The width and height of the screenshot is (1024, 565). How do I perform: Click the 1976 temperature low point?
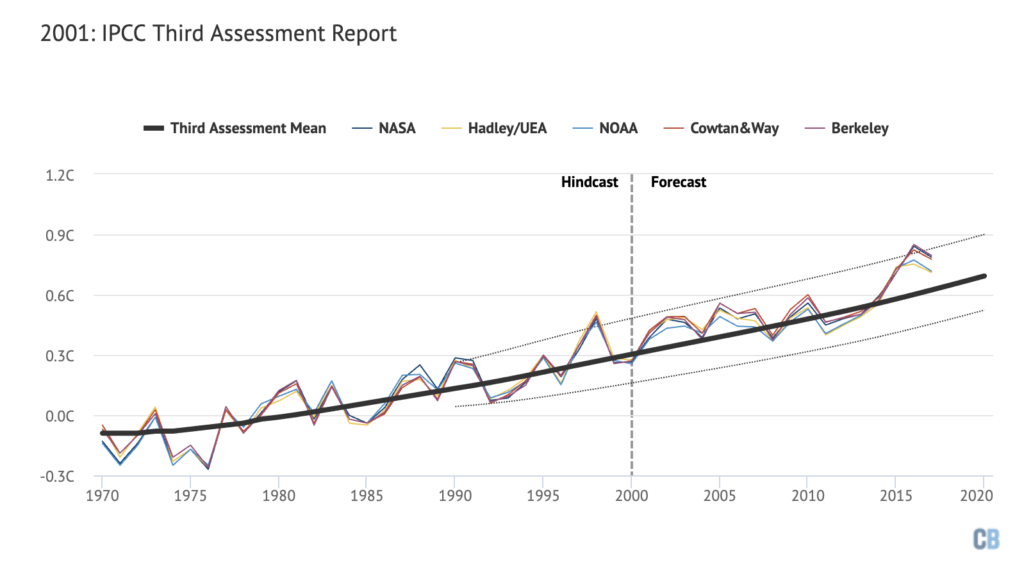tap(208, 468)
